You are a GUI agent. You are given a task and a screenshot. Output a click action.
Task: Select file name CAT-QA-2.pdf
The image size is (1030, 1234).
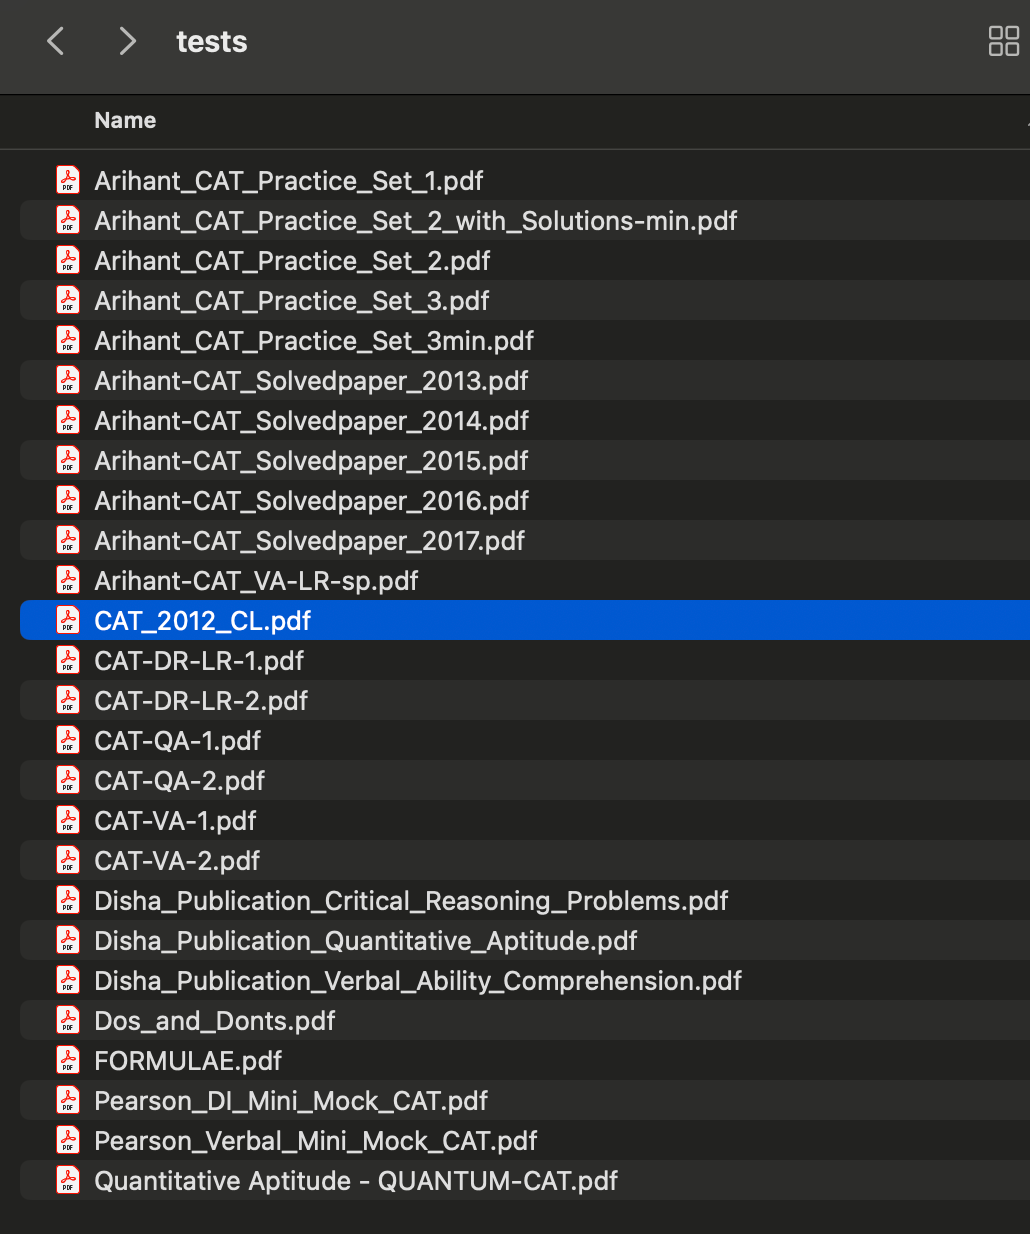(x=180, y=781)
